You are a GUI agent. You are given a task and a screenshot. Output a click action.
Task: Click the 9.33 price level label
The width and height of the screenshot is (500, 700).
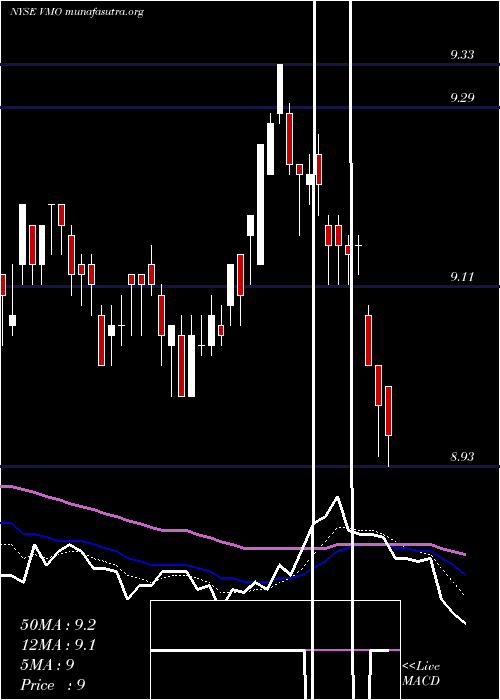pos(462,55)
